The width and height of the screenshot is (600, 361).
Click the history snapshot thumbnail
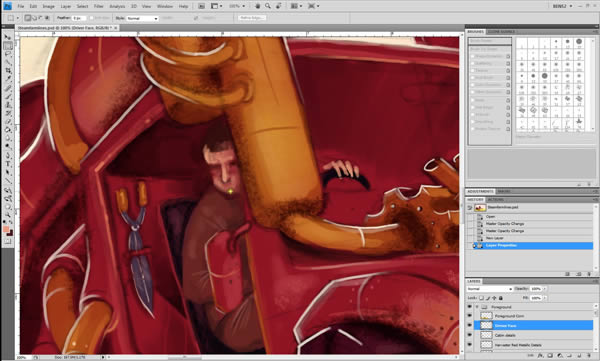(480, 207)
